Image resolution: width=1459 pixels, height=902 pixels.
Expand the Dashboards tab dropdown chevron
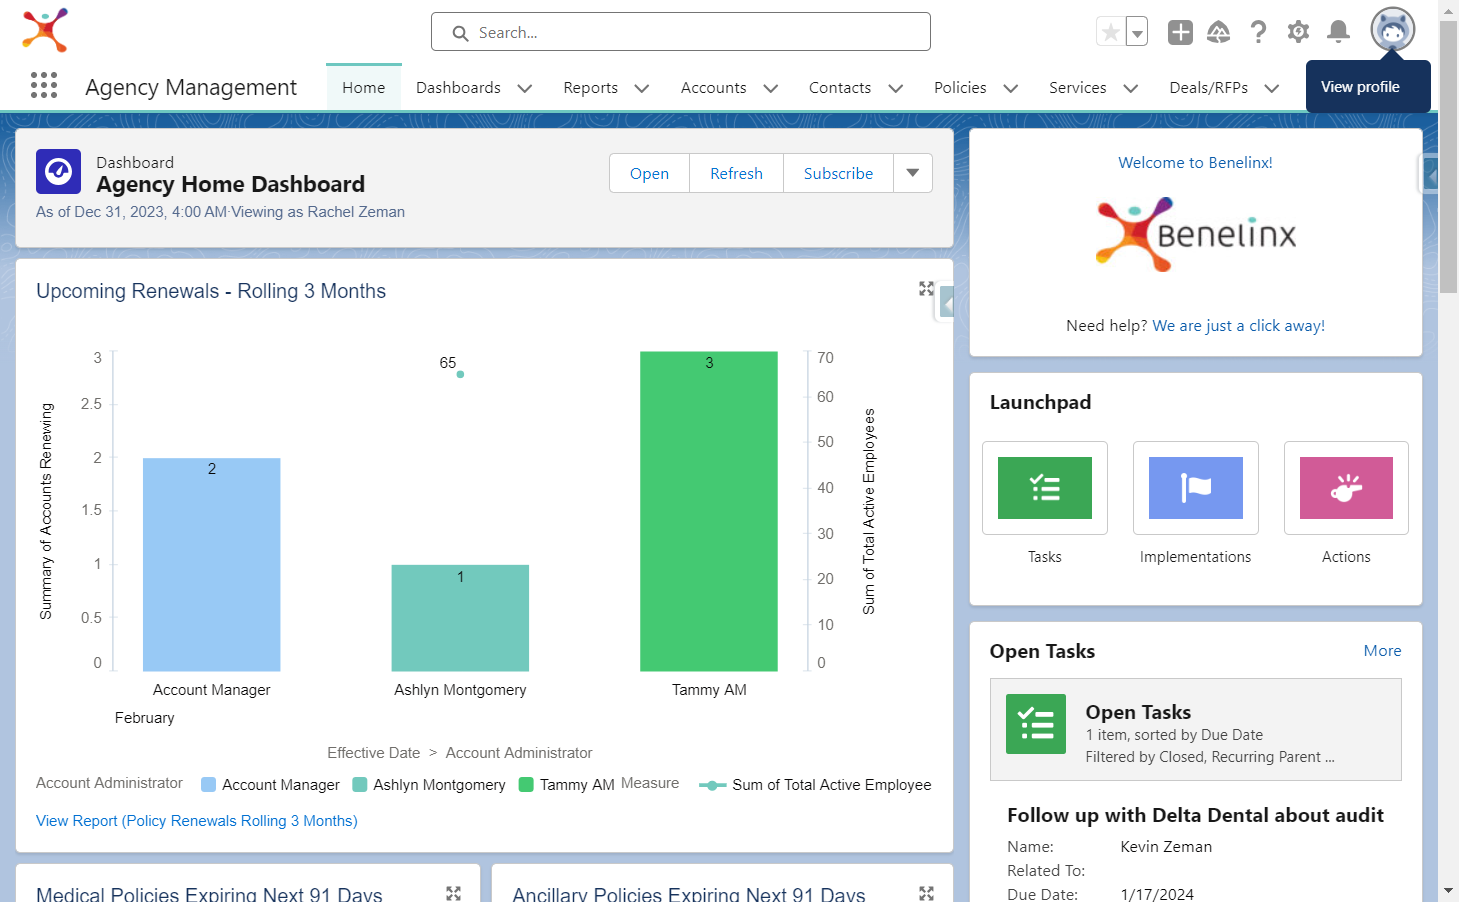525,88
